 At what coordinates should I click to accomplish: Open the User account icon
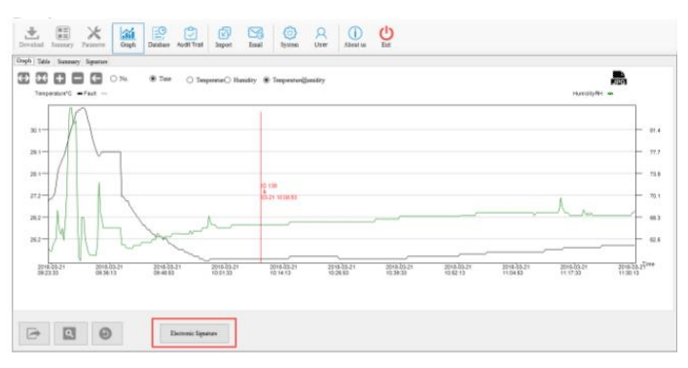[x=321, y=37]
